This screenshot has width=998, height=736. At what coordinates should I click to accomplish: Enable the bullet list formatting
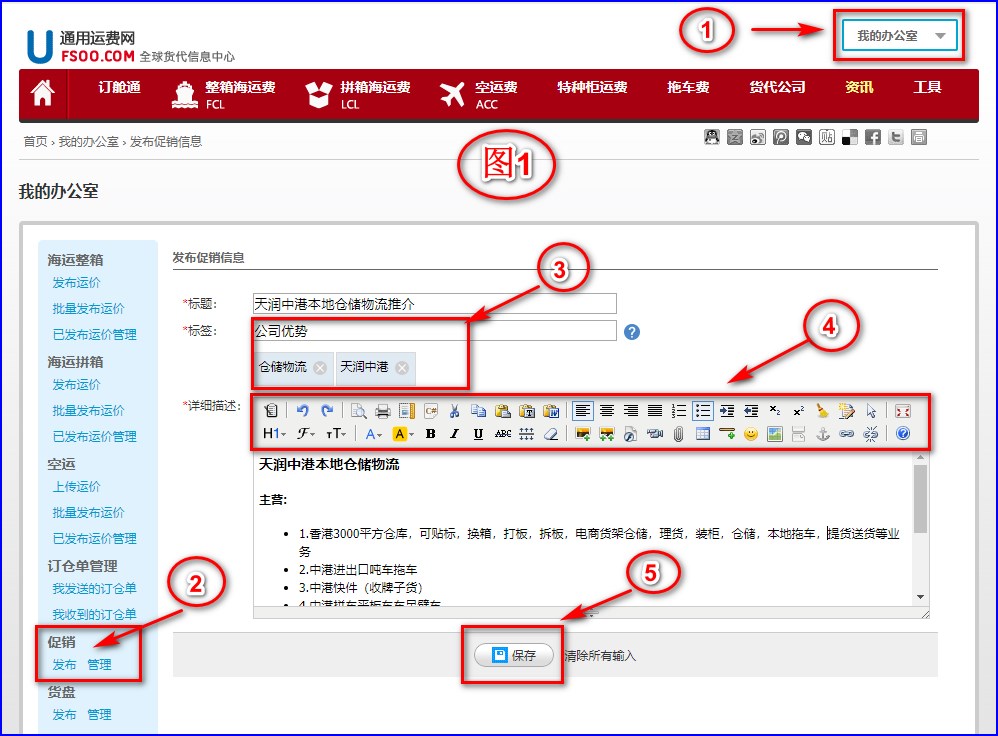[701, 410]
